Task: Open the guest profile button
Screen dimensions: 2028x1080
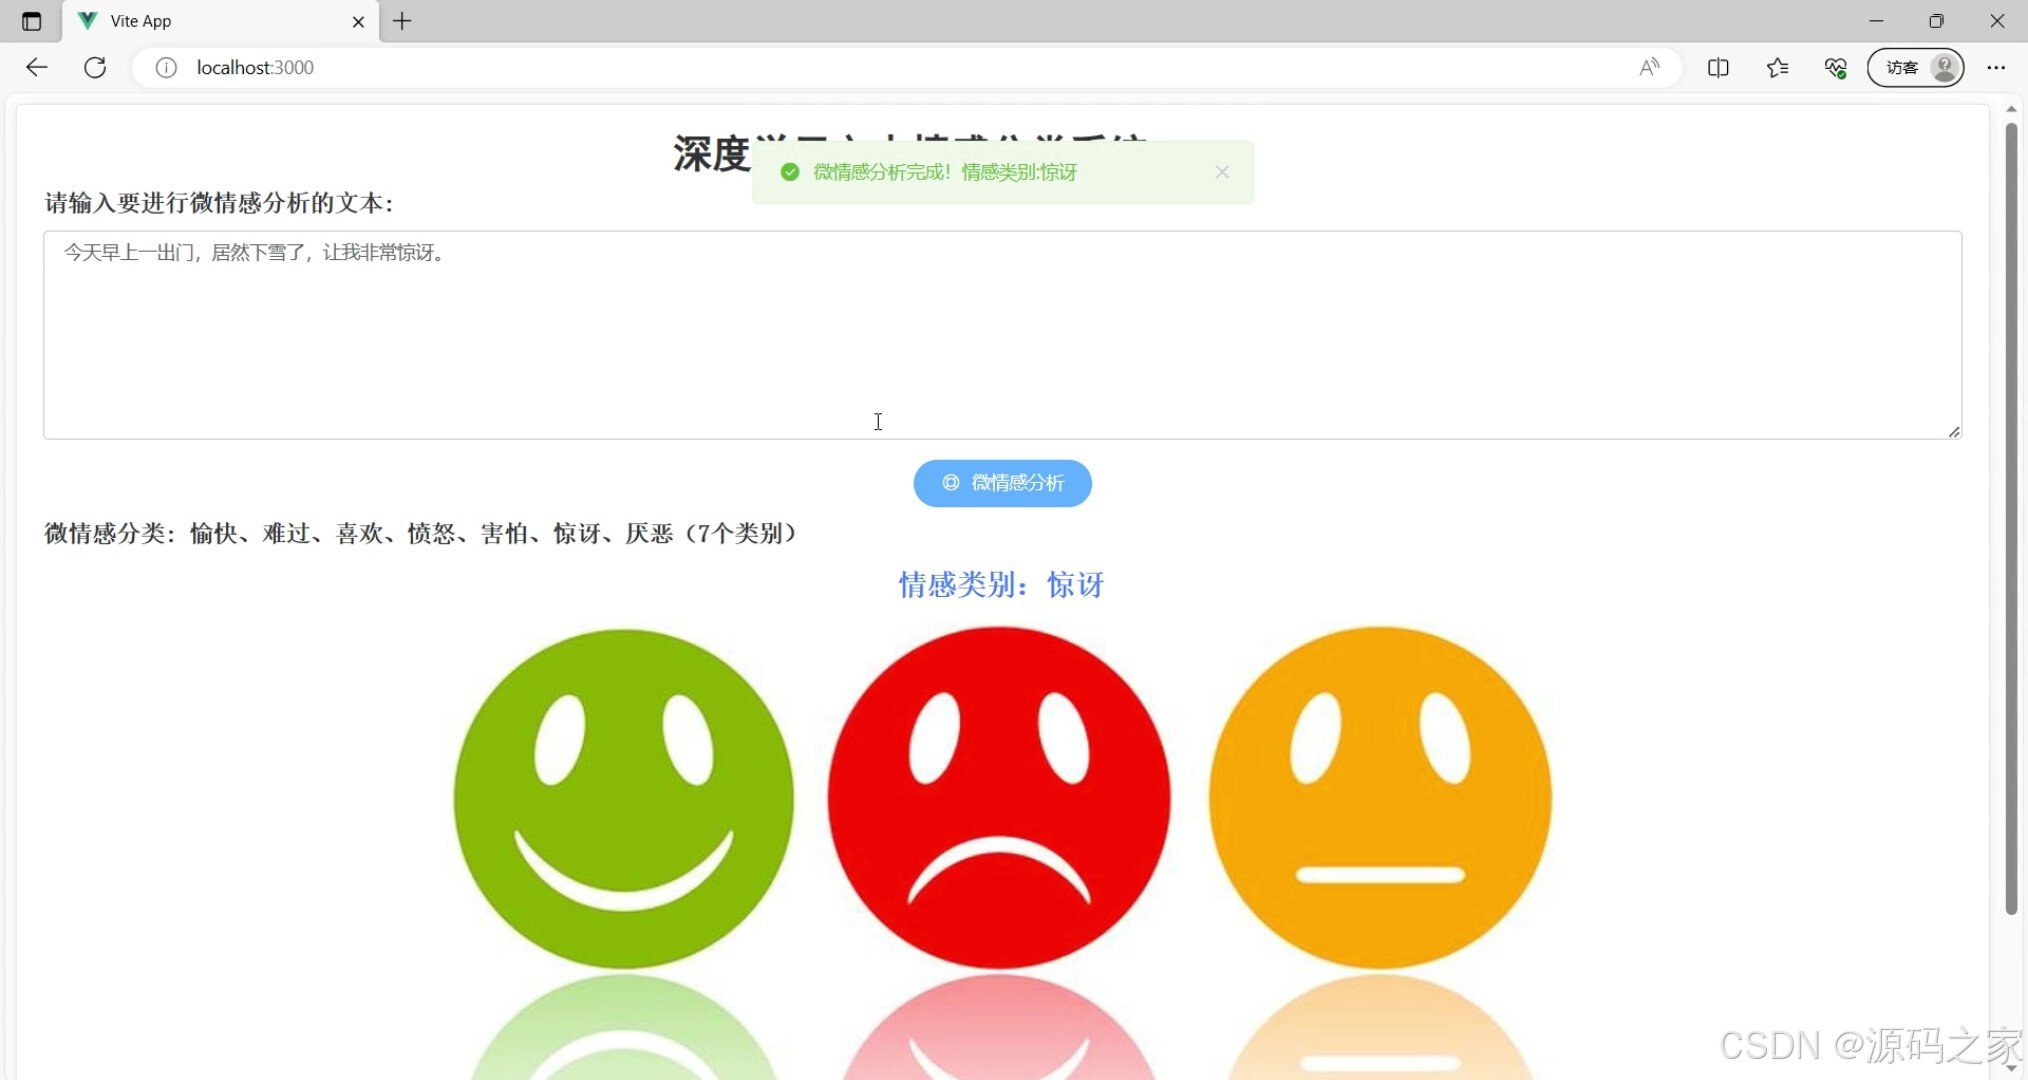Action: coord(1915,67)
